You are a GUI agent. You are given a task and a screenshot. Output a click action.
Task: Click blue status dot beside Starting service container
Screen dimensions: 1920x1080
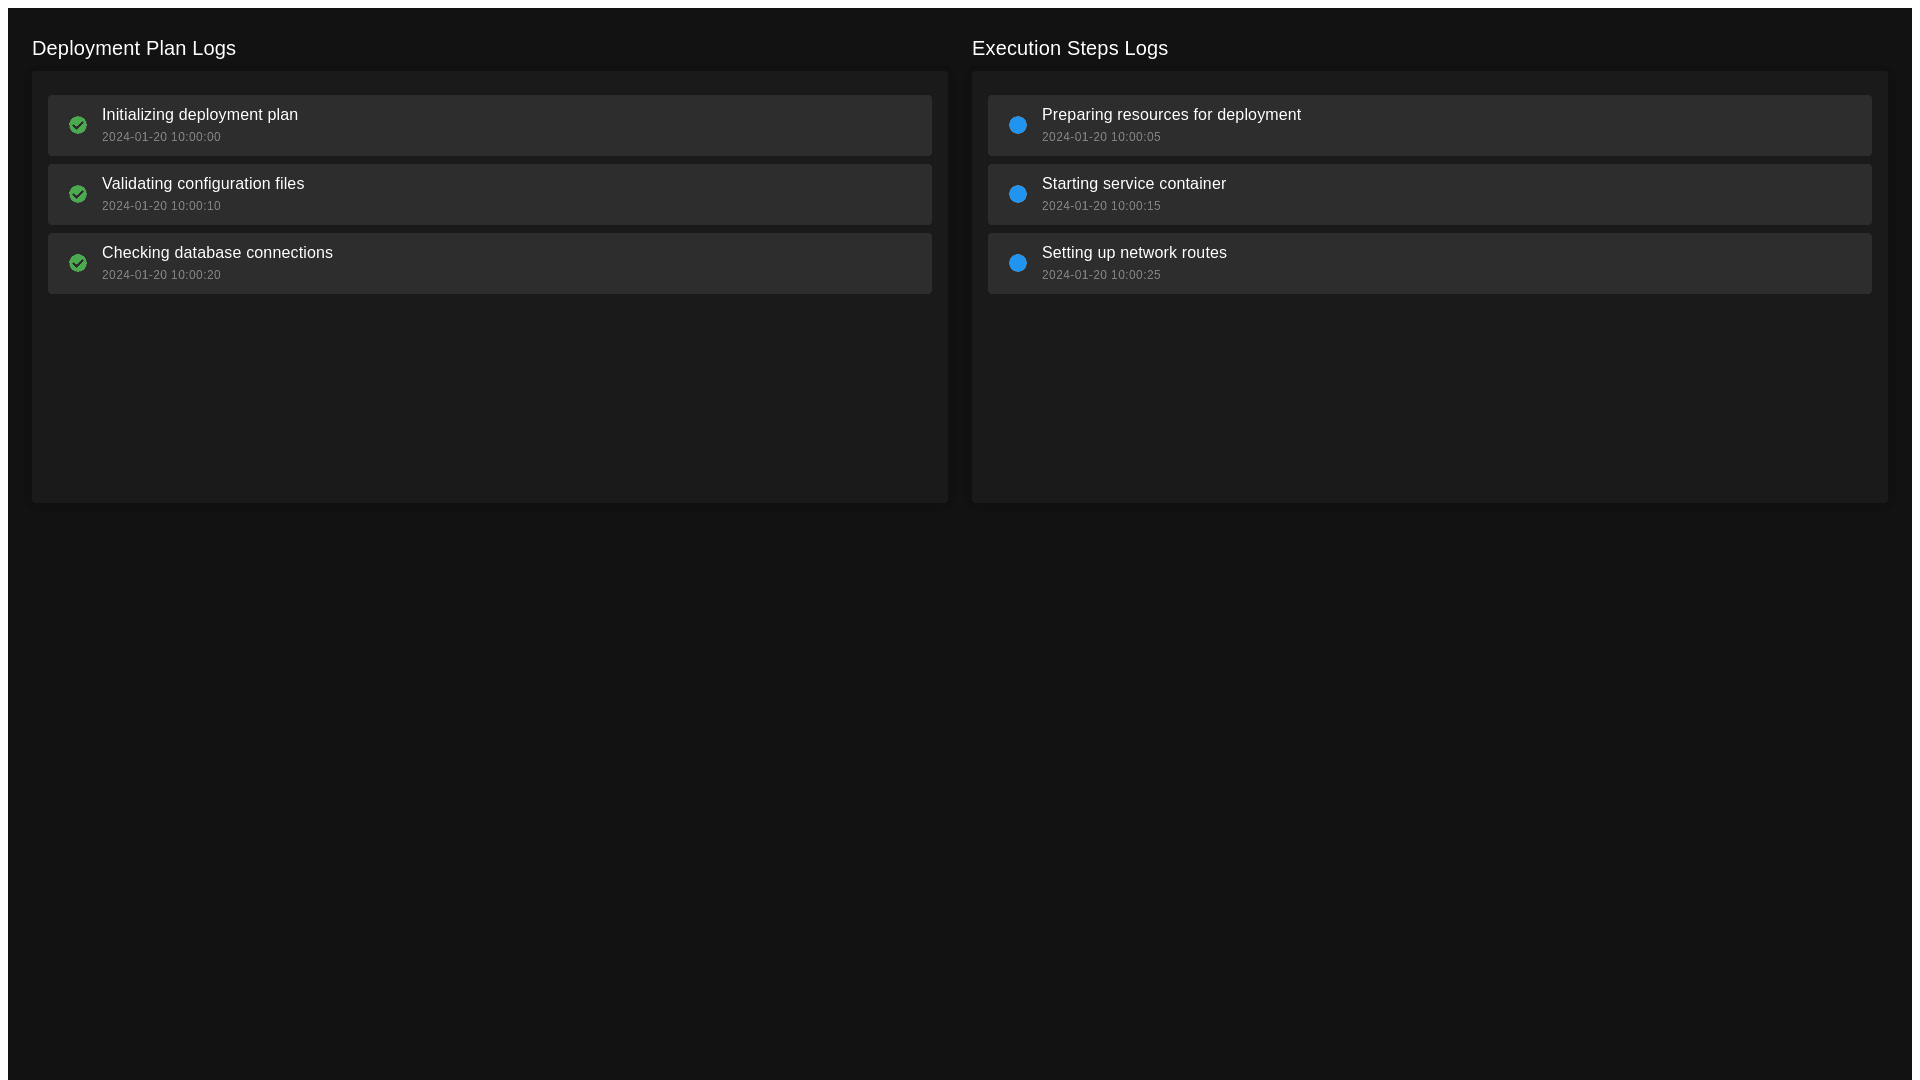pos(1018,194)
